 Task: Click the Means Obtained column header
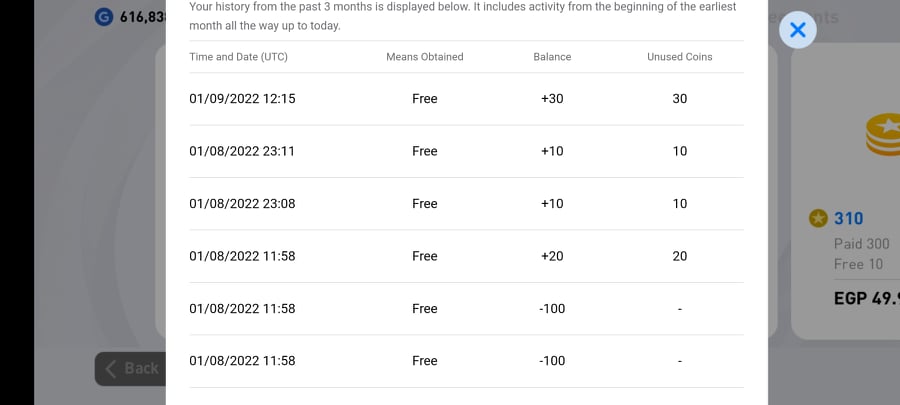pos(425,57)
